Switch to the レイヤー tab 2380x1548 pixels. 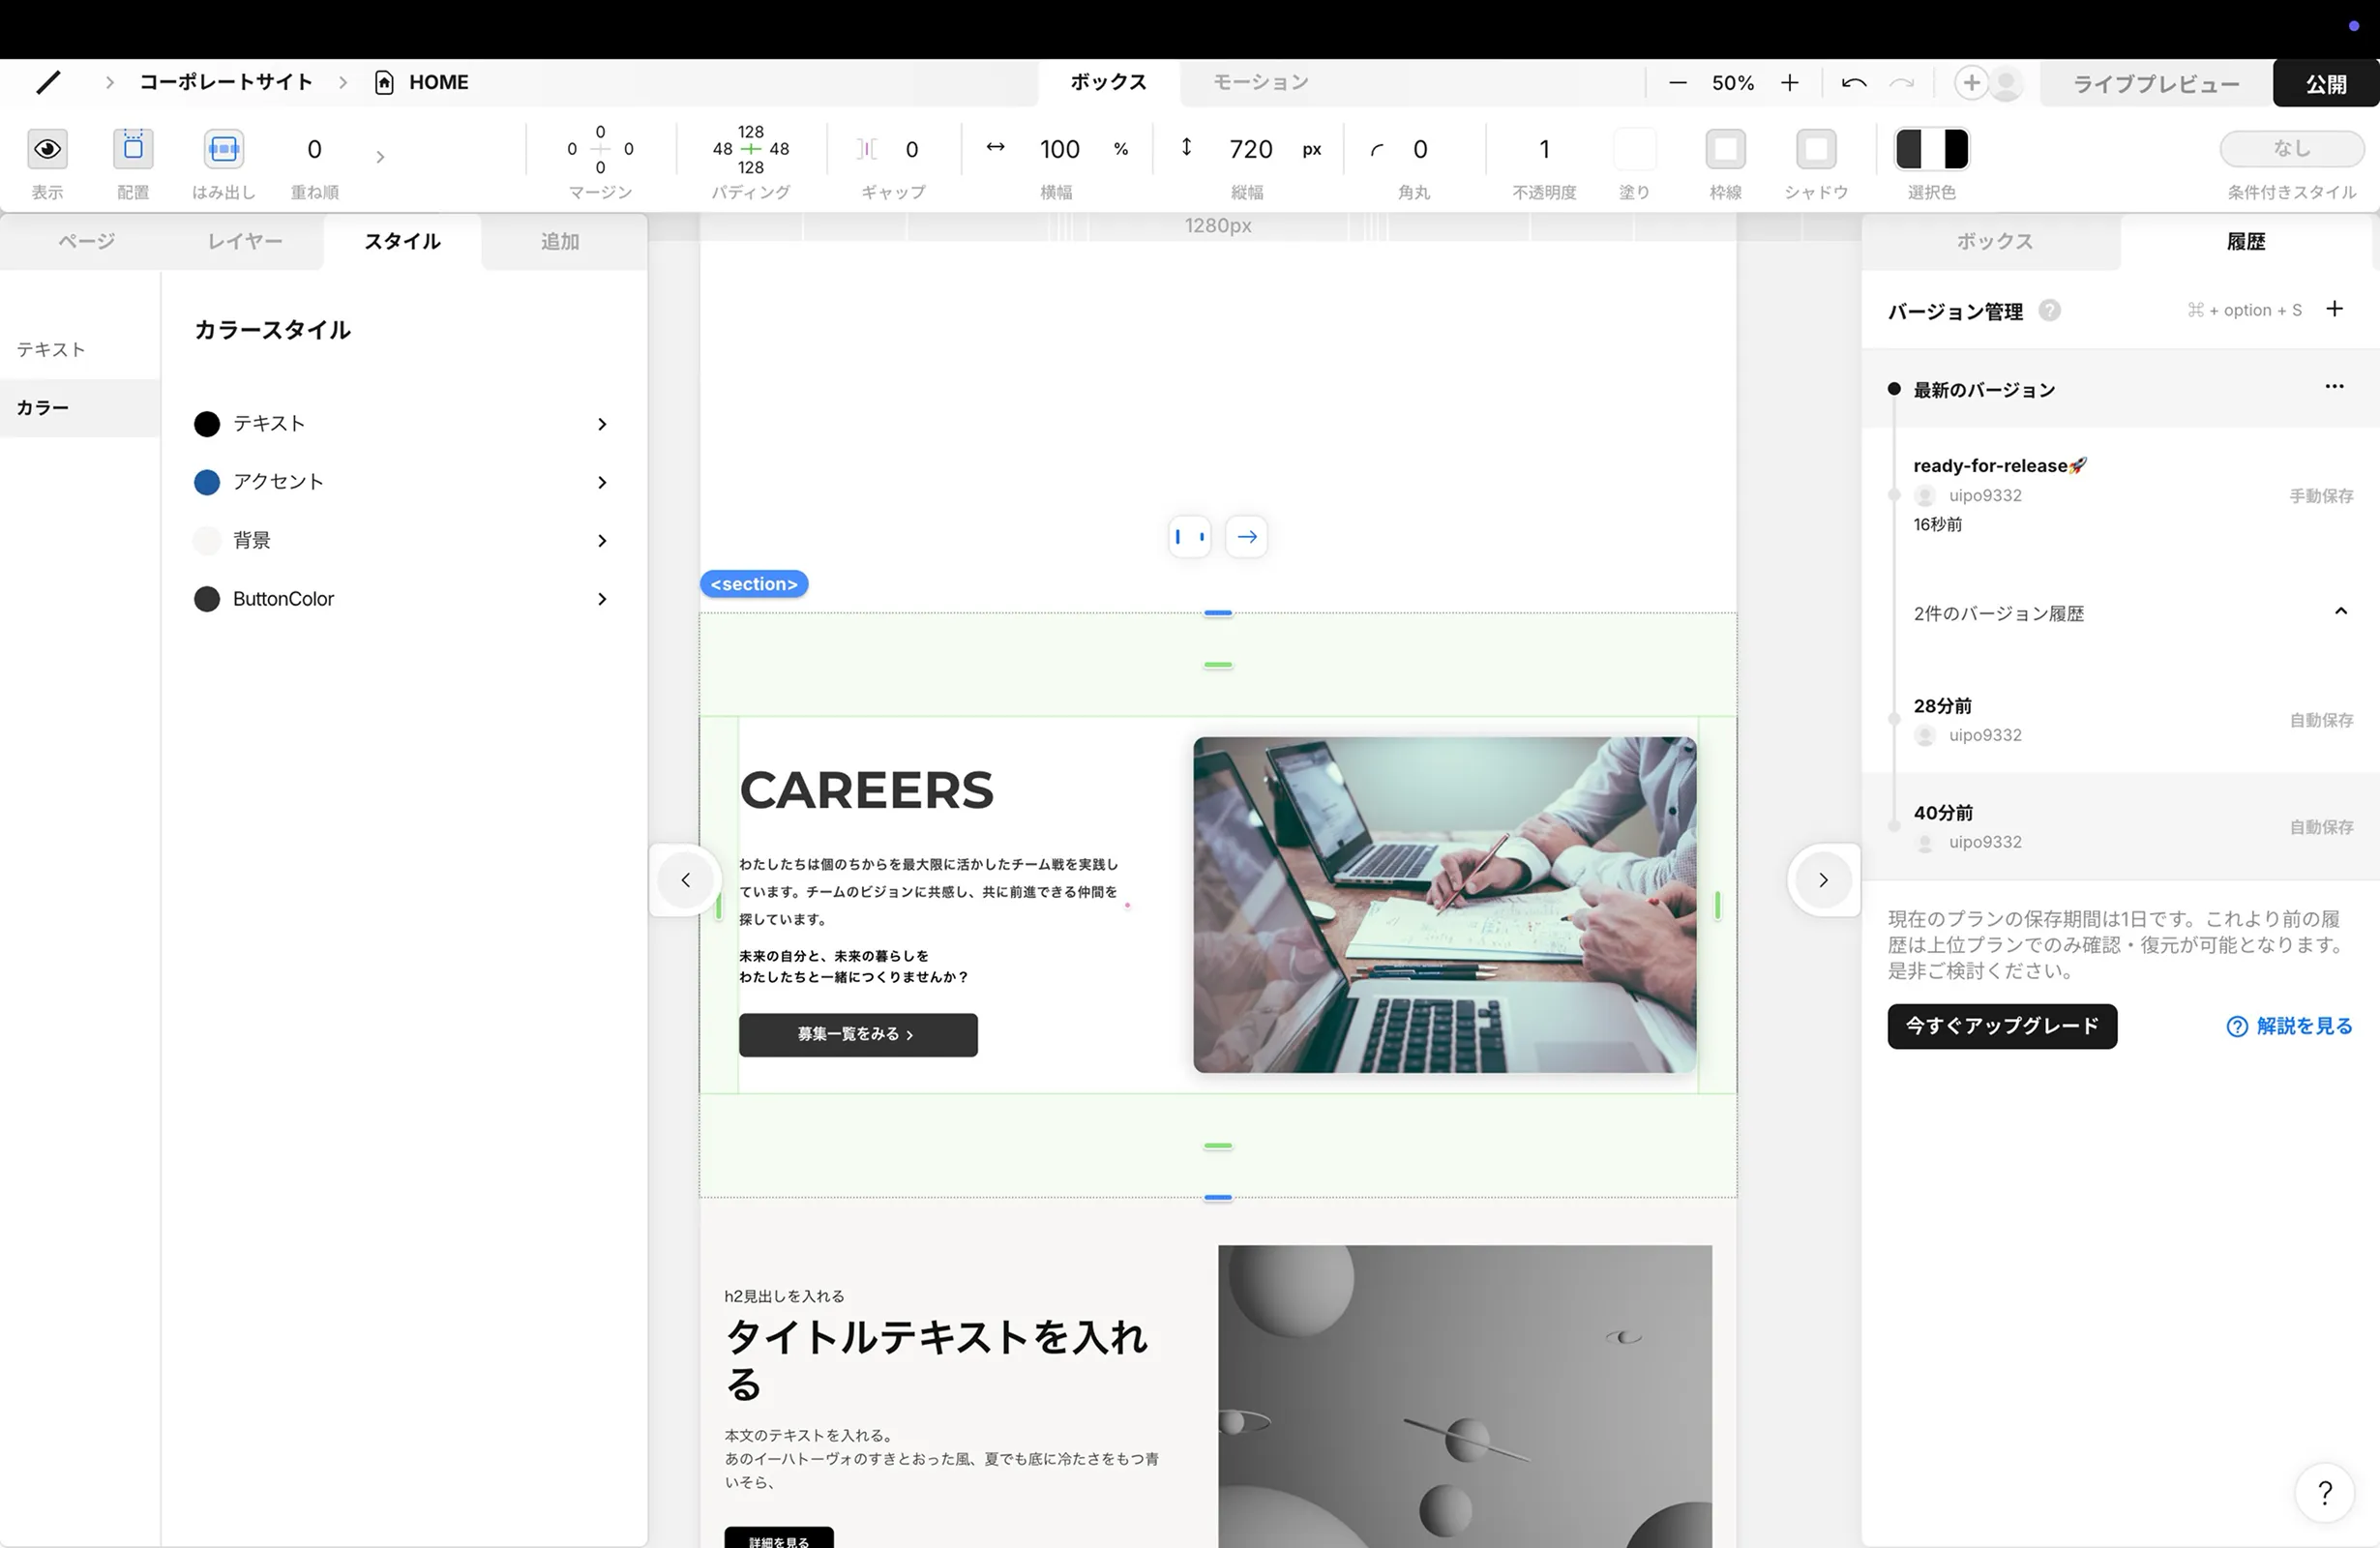(245, 241)
